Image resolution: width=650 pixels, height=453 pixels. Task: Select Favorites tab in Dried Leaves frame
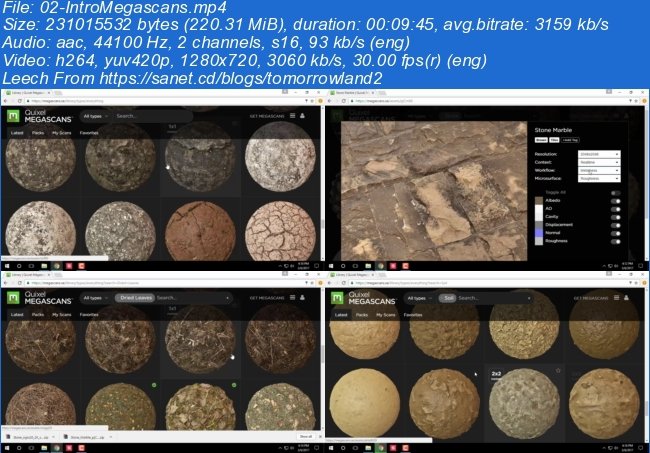click(x=89, y=315)
